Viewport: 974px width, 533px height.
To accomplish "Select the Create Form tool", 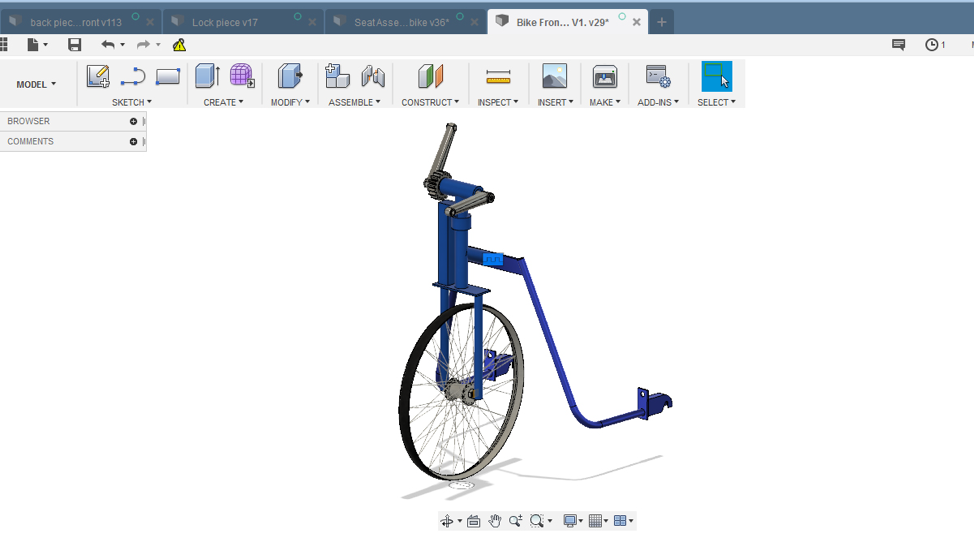I will 242,76.
